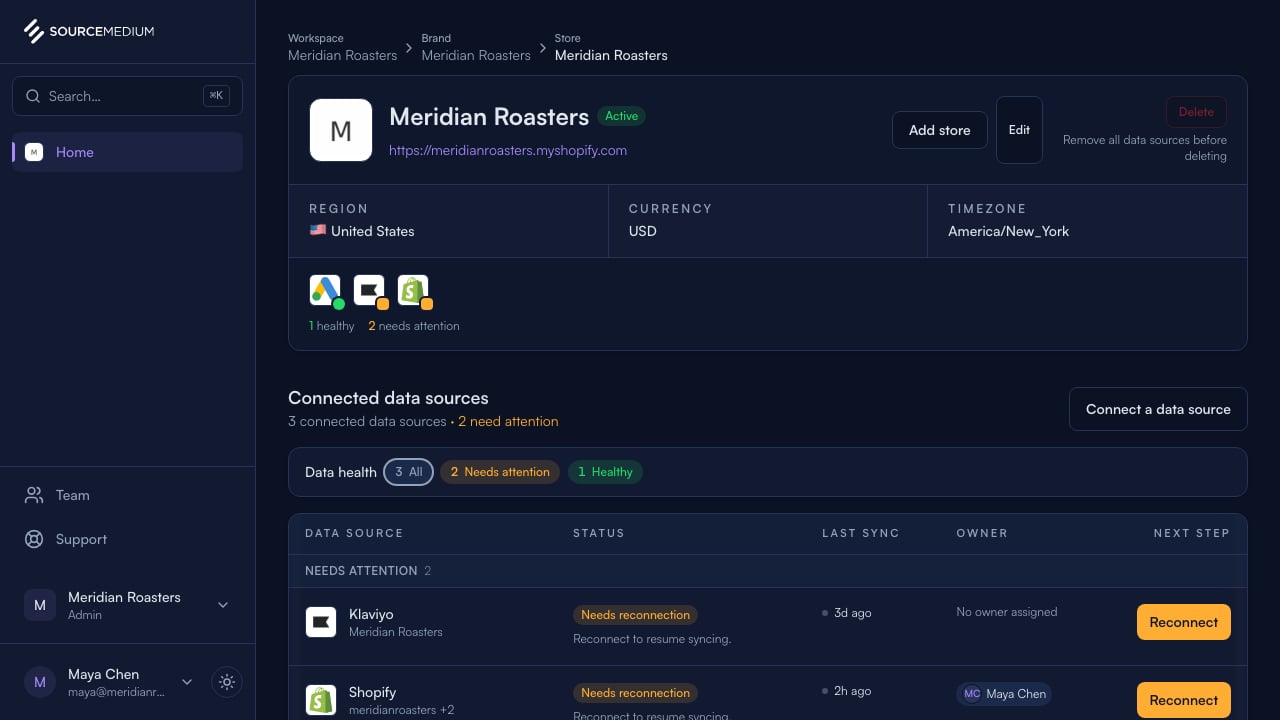The image size is (1280, 720).
Task: Click the SourceMedium logo
Action: (x=89, y=31)
